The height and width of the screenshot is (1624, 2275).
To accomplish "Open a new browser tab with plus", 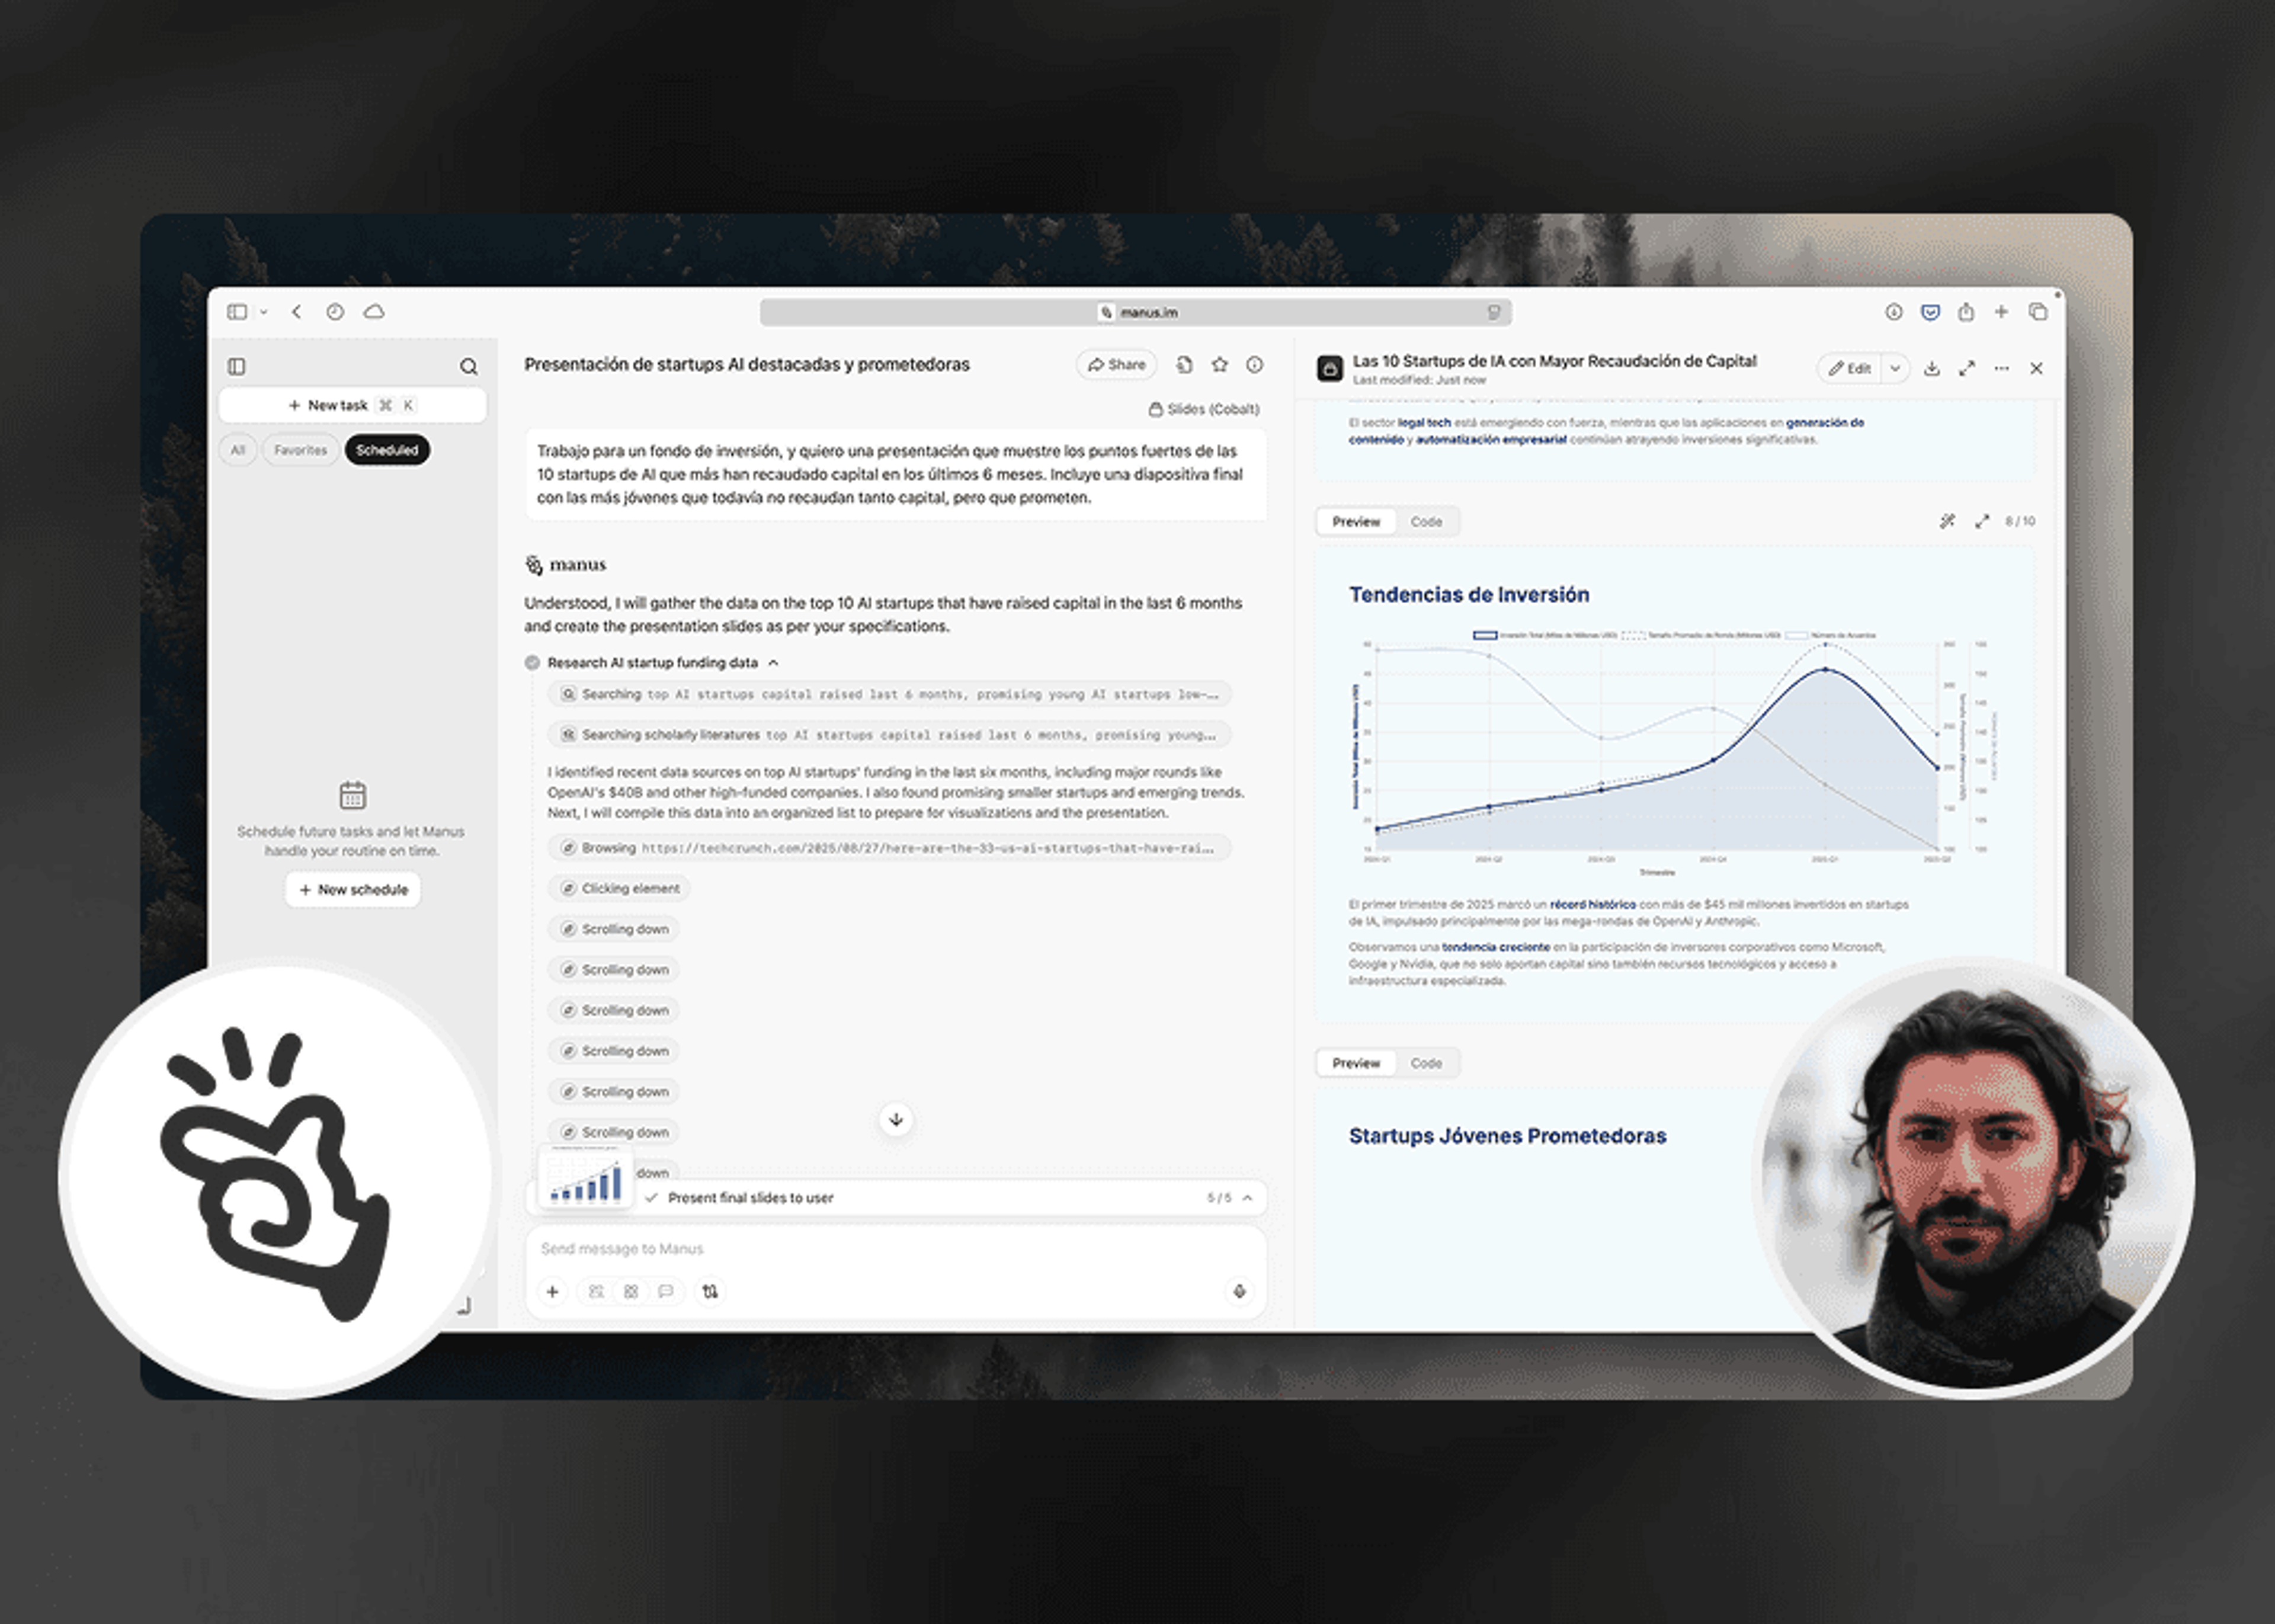I will coord(2001,312).
